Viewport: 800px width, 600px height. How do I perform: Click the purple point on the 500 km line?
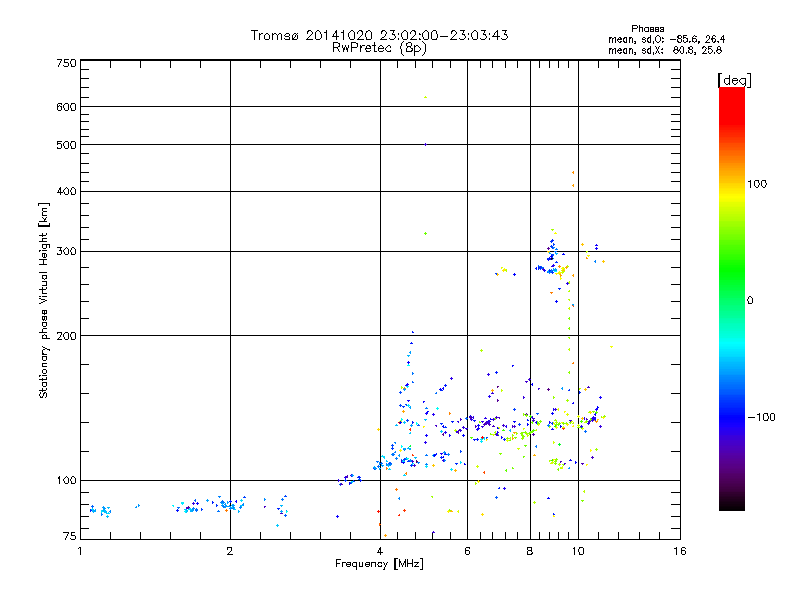(426, 144)
